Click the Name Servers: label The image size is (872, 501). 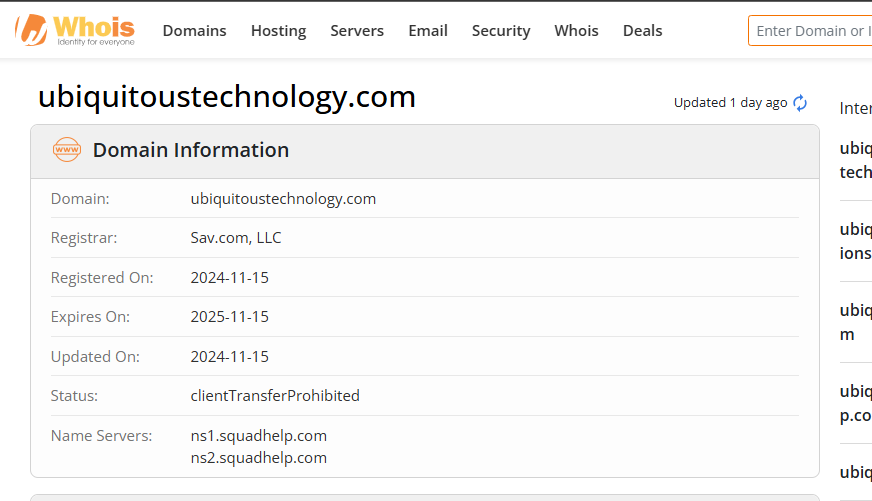pos(101,435)
